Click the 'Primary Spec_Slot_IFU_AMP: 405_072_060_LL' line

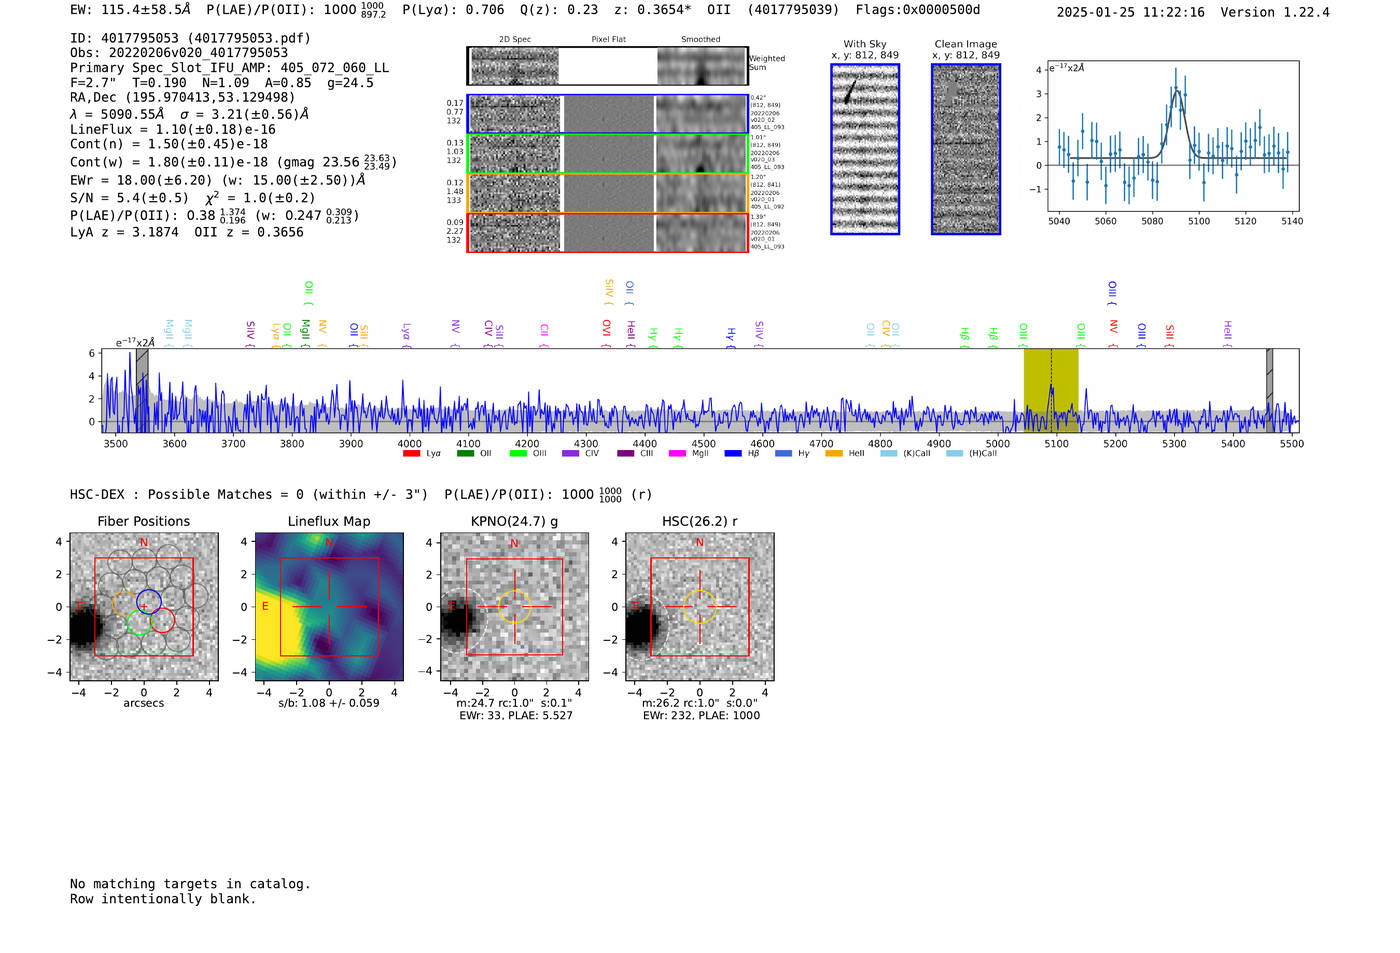(230, 68)
